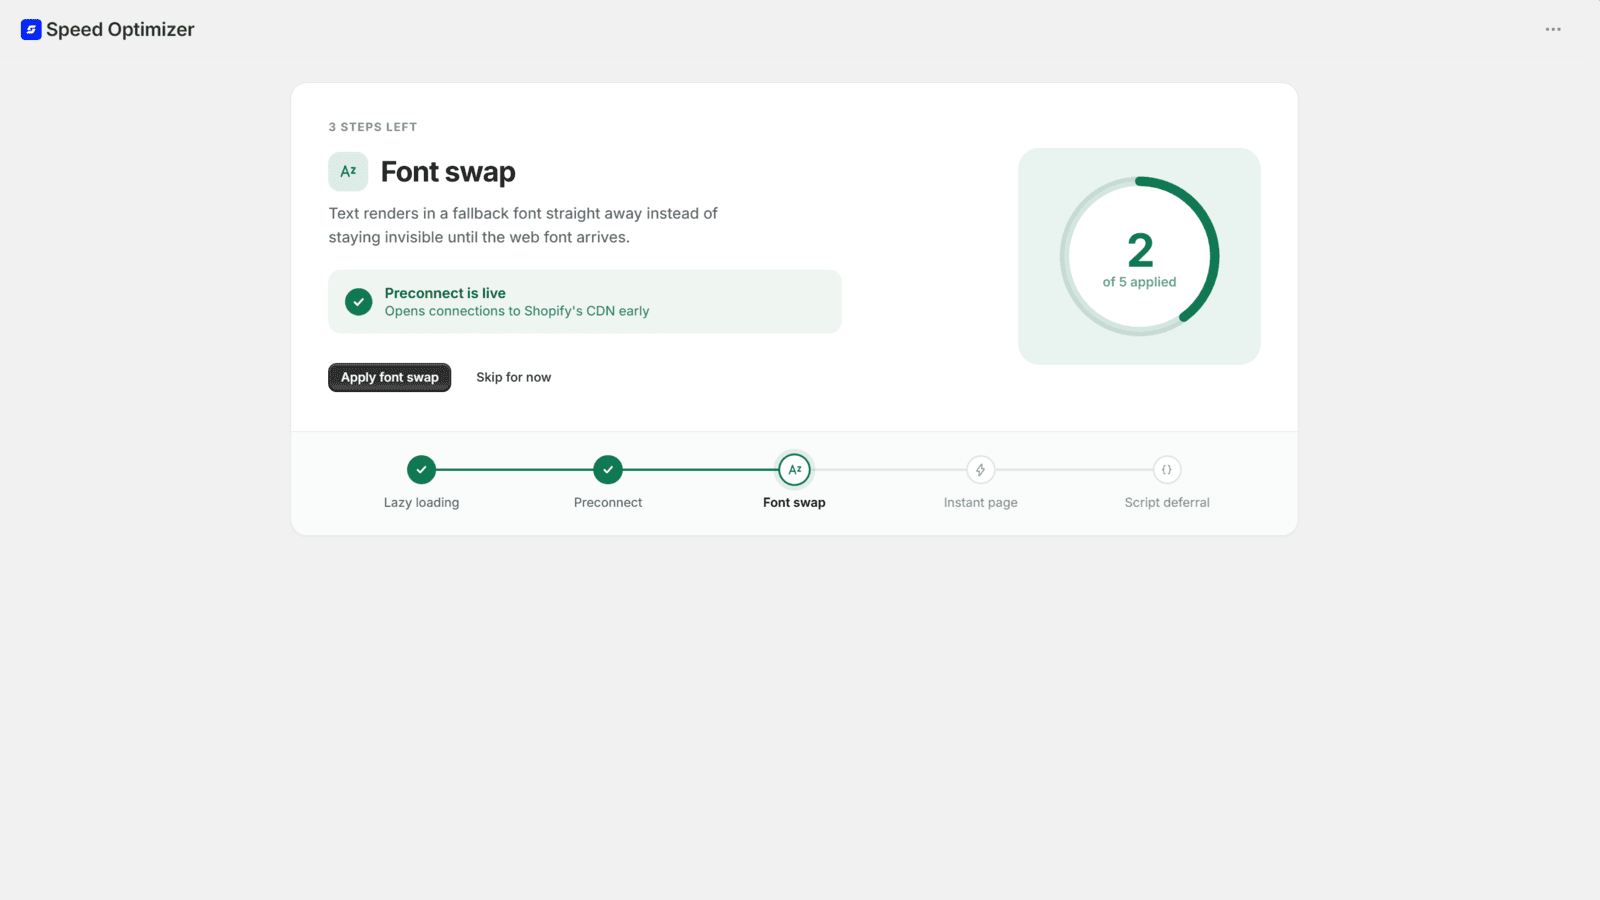The image size is (1600, 900).
Task: Click the Instant page step label
Action: point(981,502)
